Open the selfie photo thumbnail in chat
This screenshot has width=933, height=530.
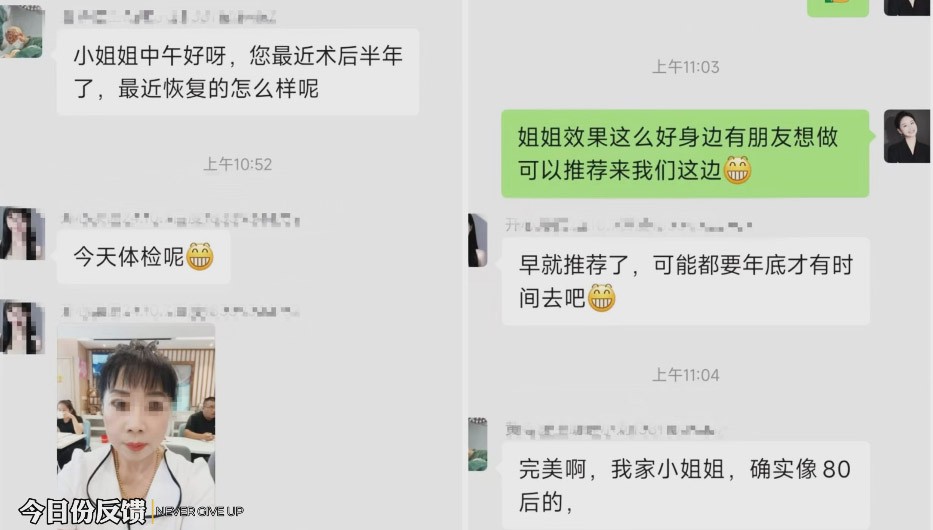136,426
